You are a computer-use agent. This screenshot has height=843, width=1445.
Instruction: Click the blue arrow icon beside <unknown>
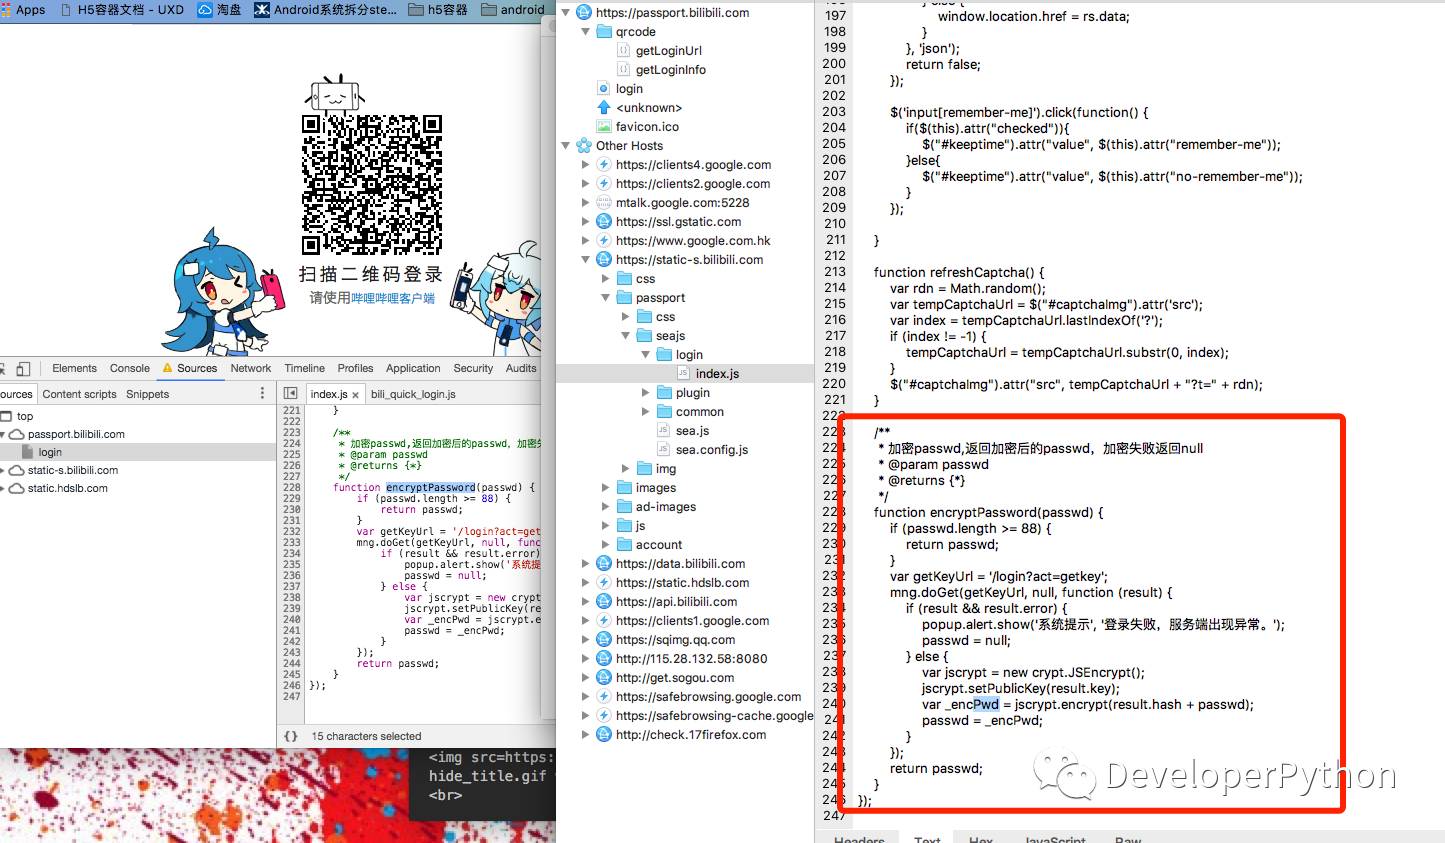(x=604, y=108)
